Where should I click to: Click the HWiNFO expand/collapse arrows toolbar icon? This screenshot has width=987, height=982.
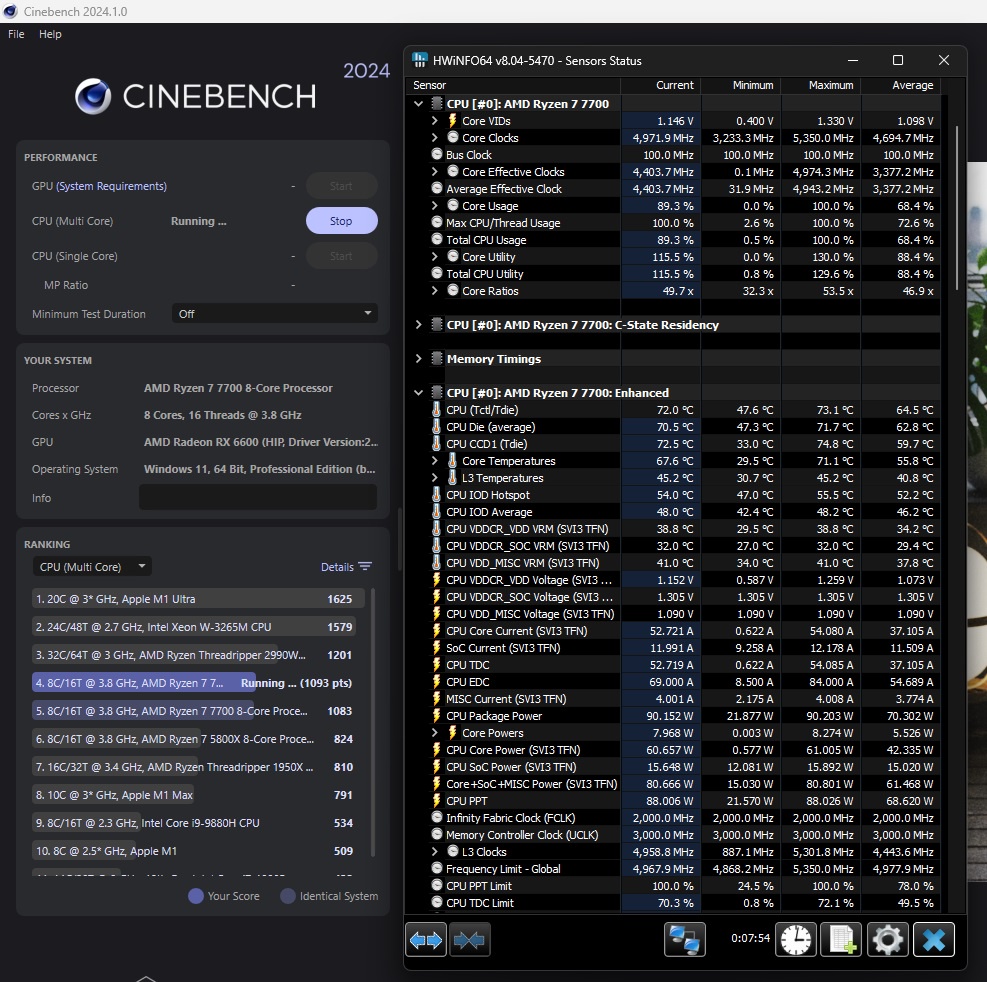point(426,940)
